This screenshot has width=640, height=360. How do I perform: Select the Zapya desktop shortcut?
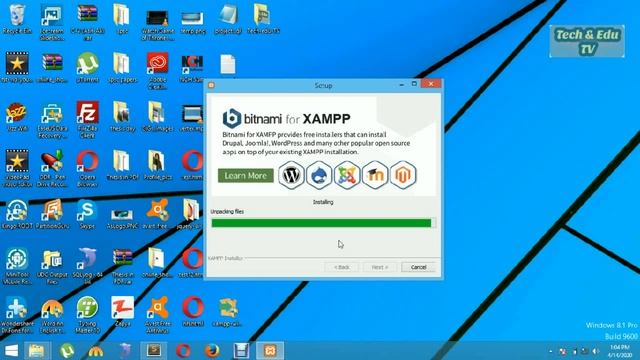pos(122,311)
